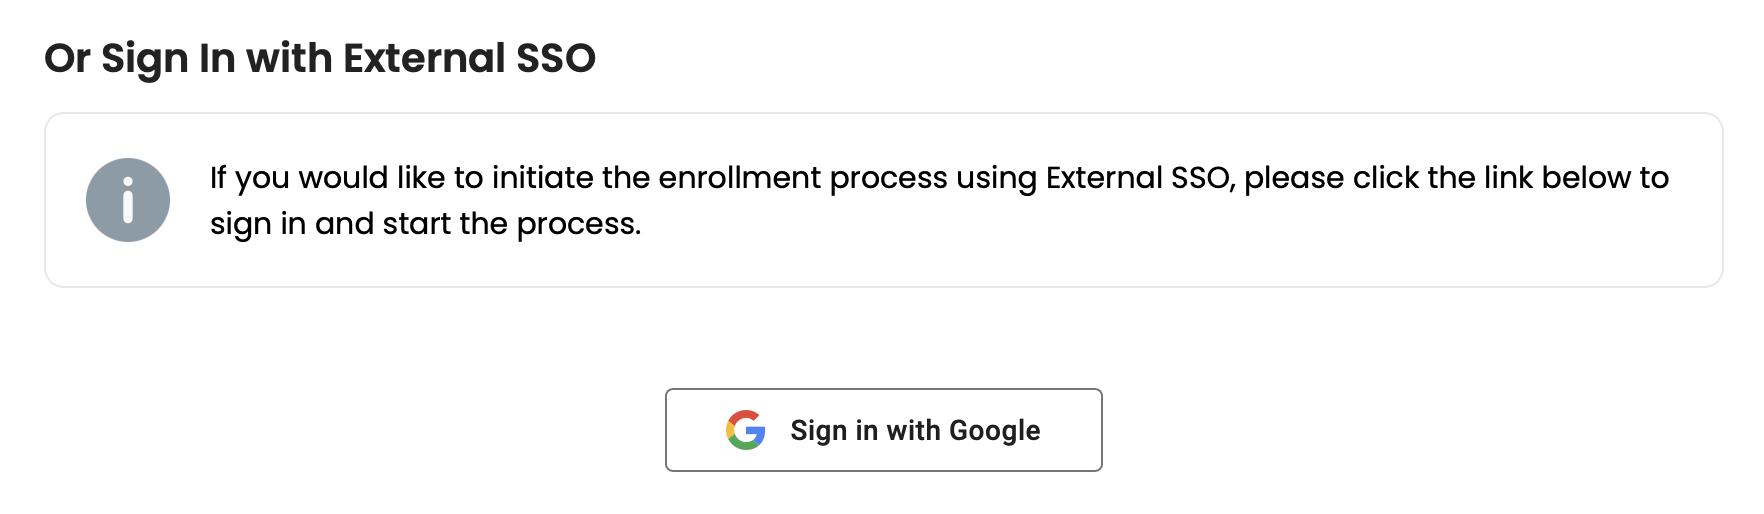Click the word "Google" on the button
Viewport: 1764px width, 514px height.
tap(994, 430)
